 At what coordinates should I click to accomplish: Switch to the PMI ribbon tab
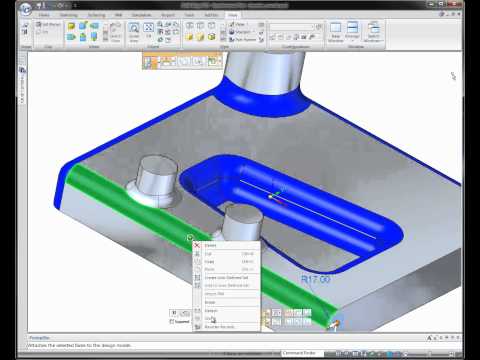point(118,15)
